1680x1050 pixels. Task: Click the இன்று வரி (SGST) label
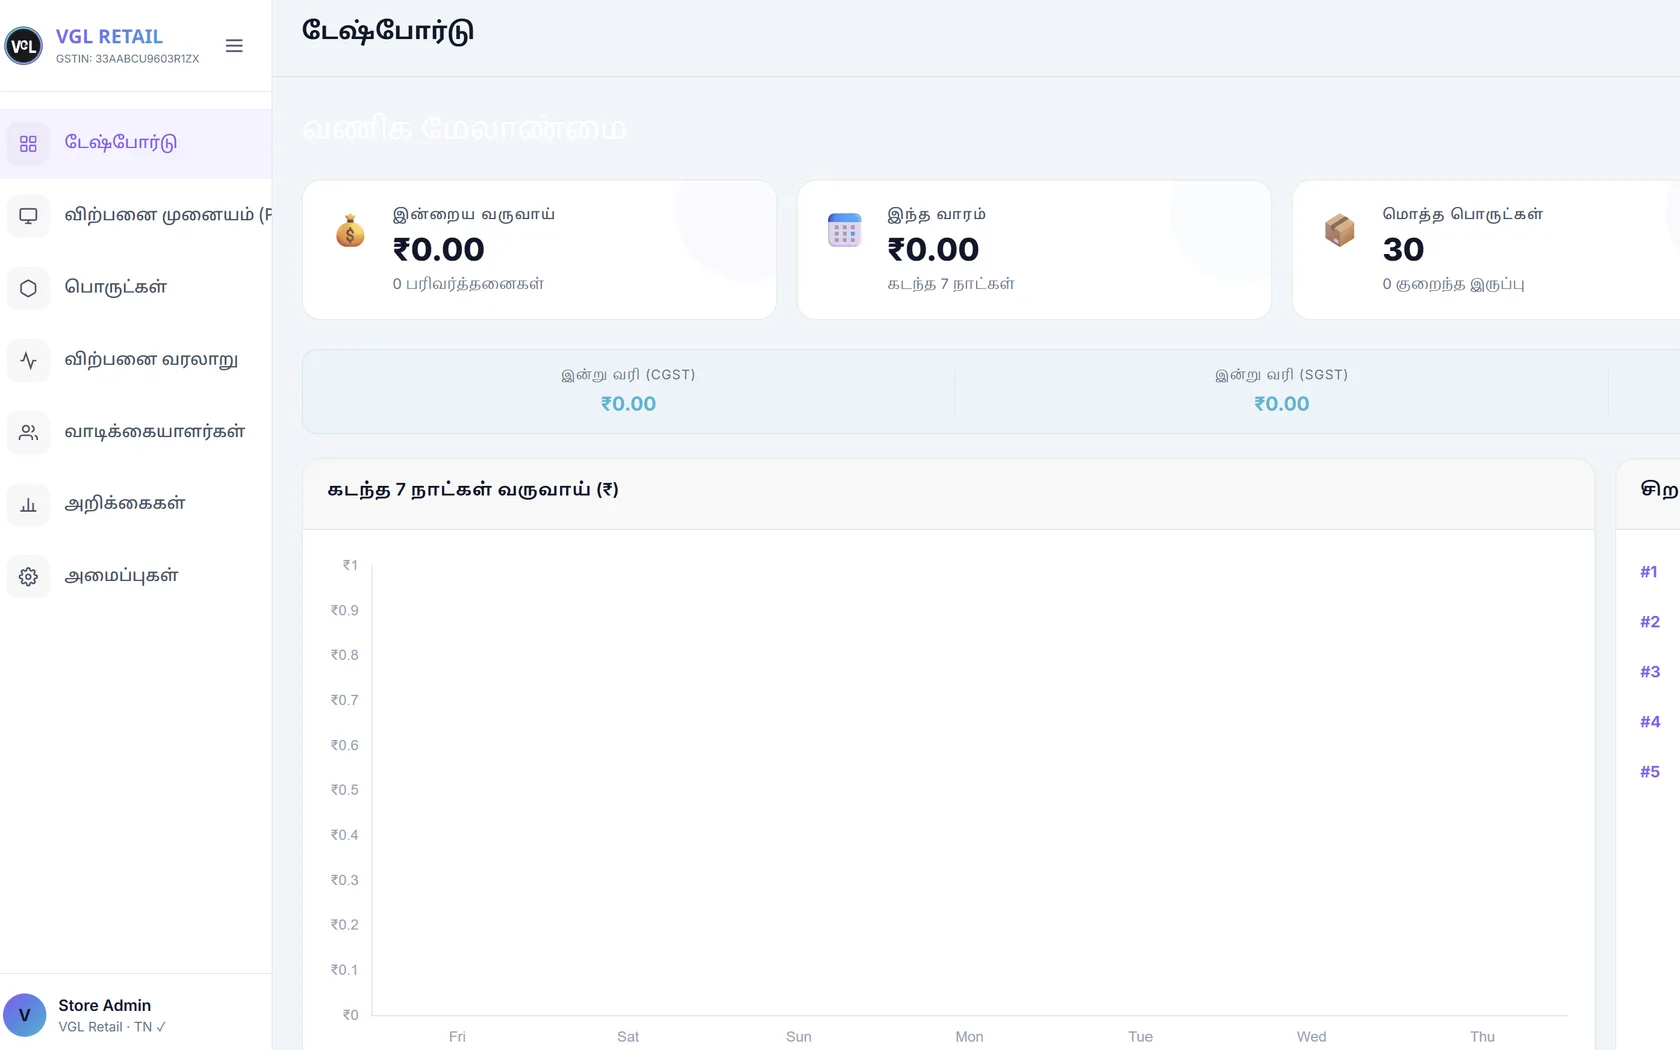[1281, 375]
